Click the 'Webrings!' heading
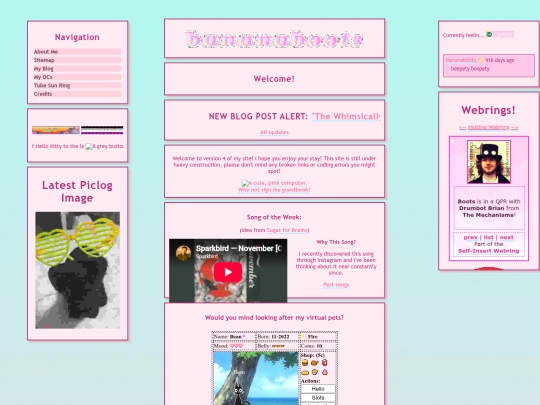540x405 pixels. (488, 110)
